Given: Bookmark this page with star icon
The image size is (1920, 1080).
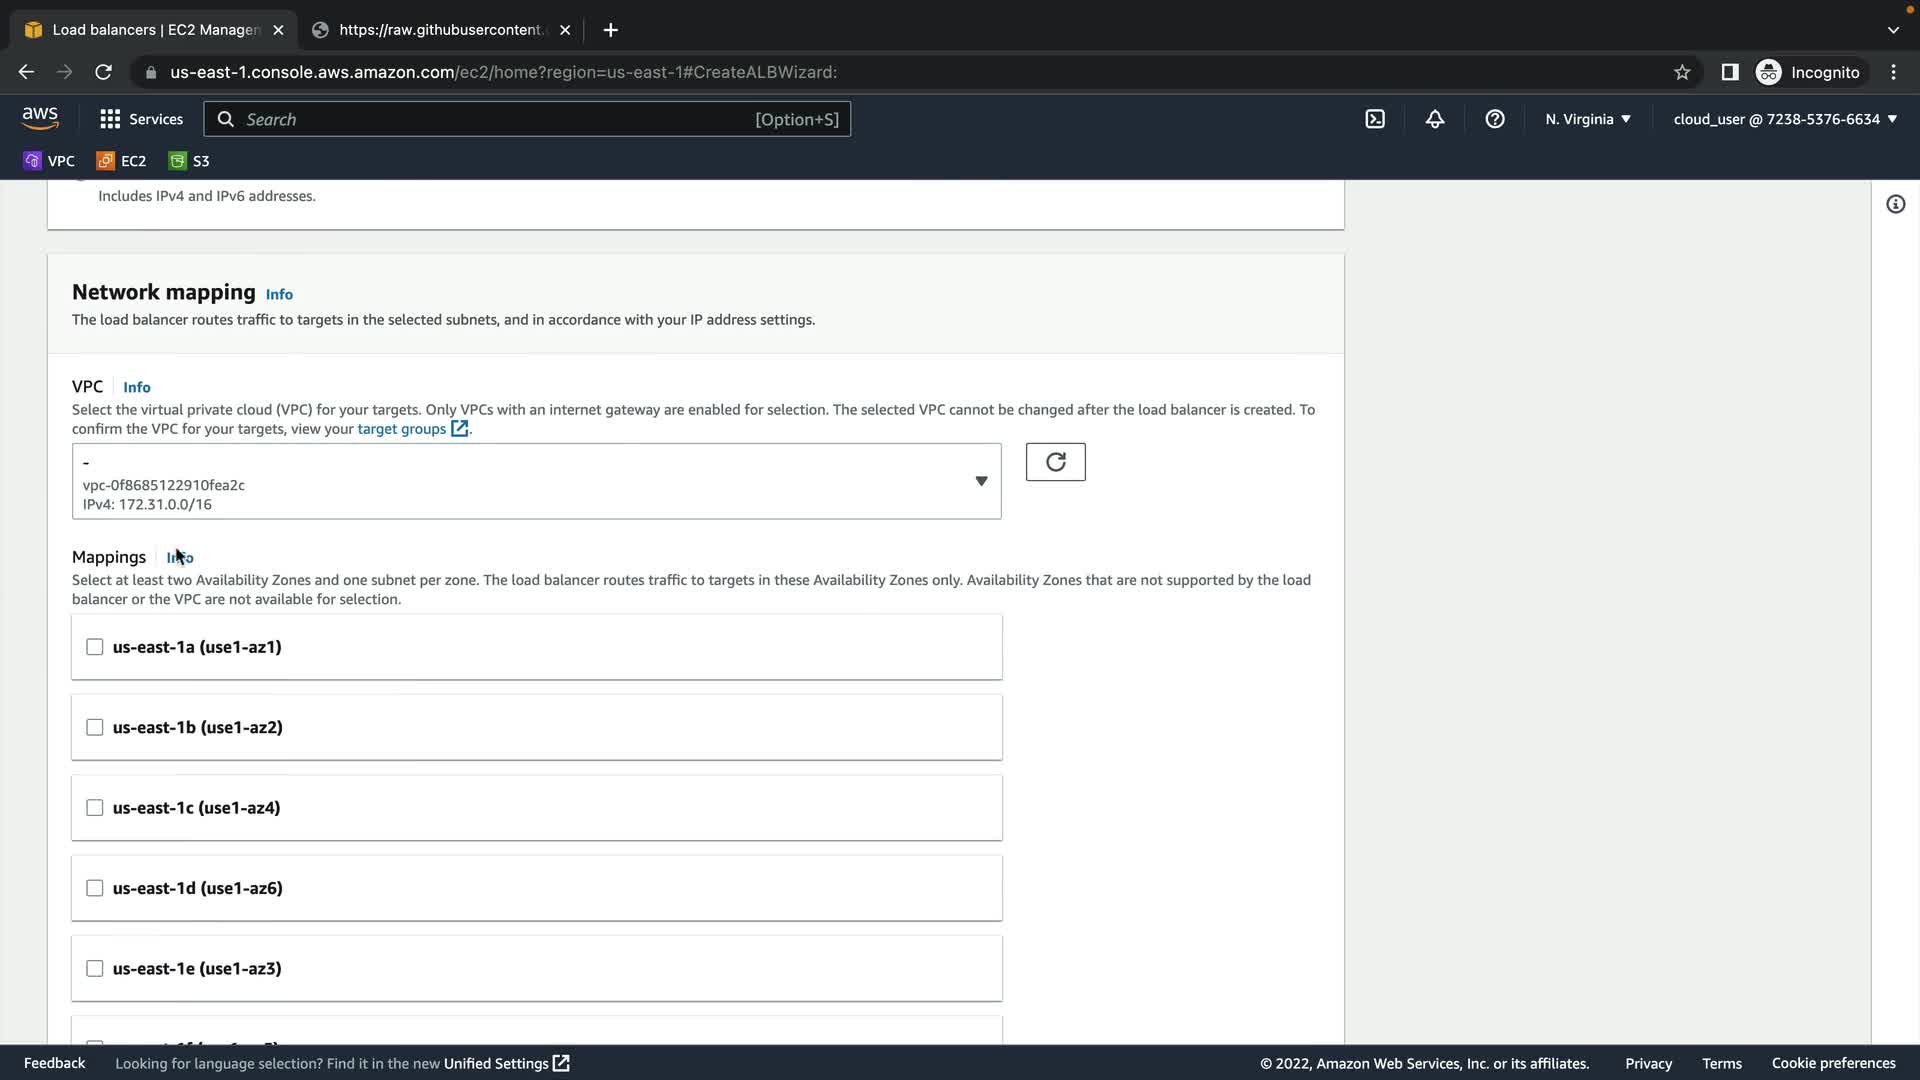Looking at the screenshot, I should click(x=1682, y=72).
